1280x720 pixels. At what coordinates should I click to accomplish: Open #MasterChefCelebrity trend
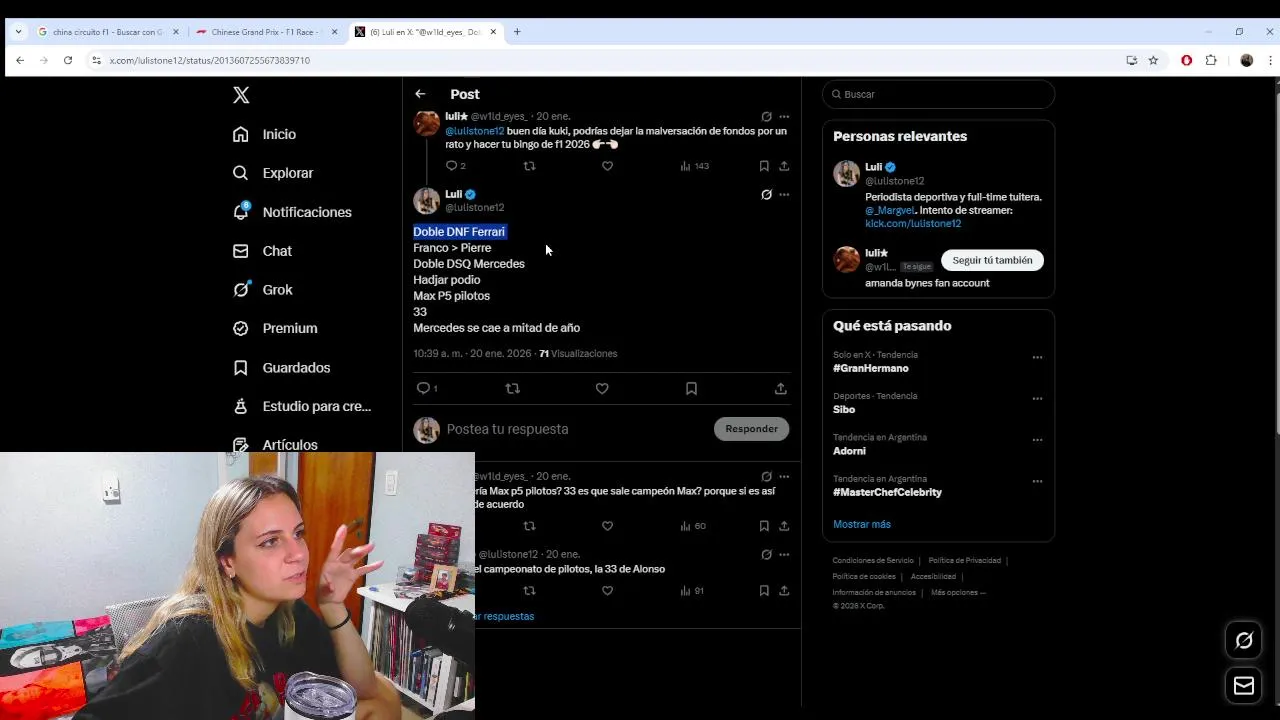point(888,492)
